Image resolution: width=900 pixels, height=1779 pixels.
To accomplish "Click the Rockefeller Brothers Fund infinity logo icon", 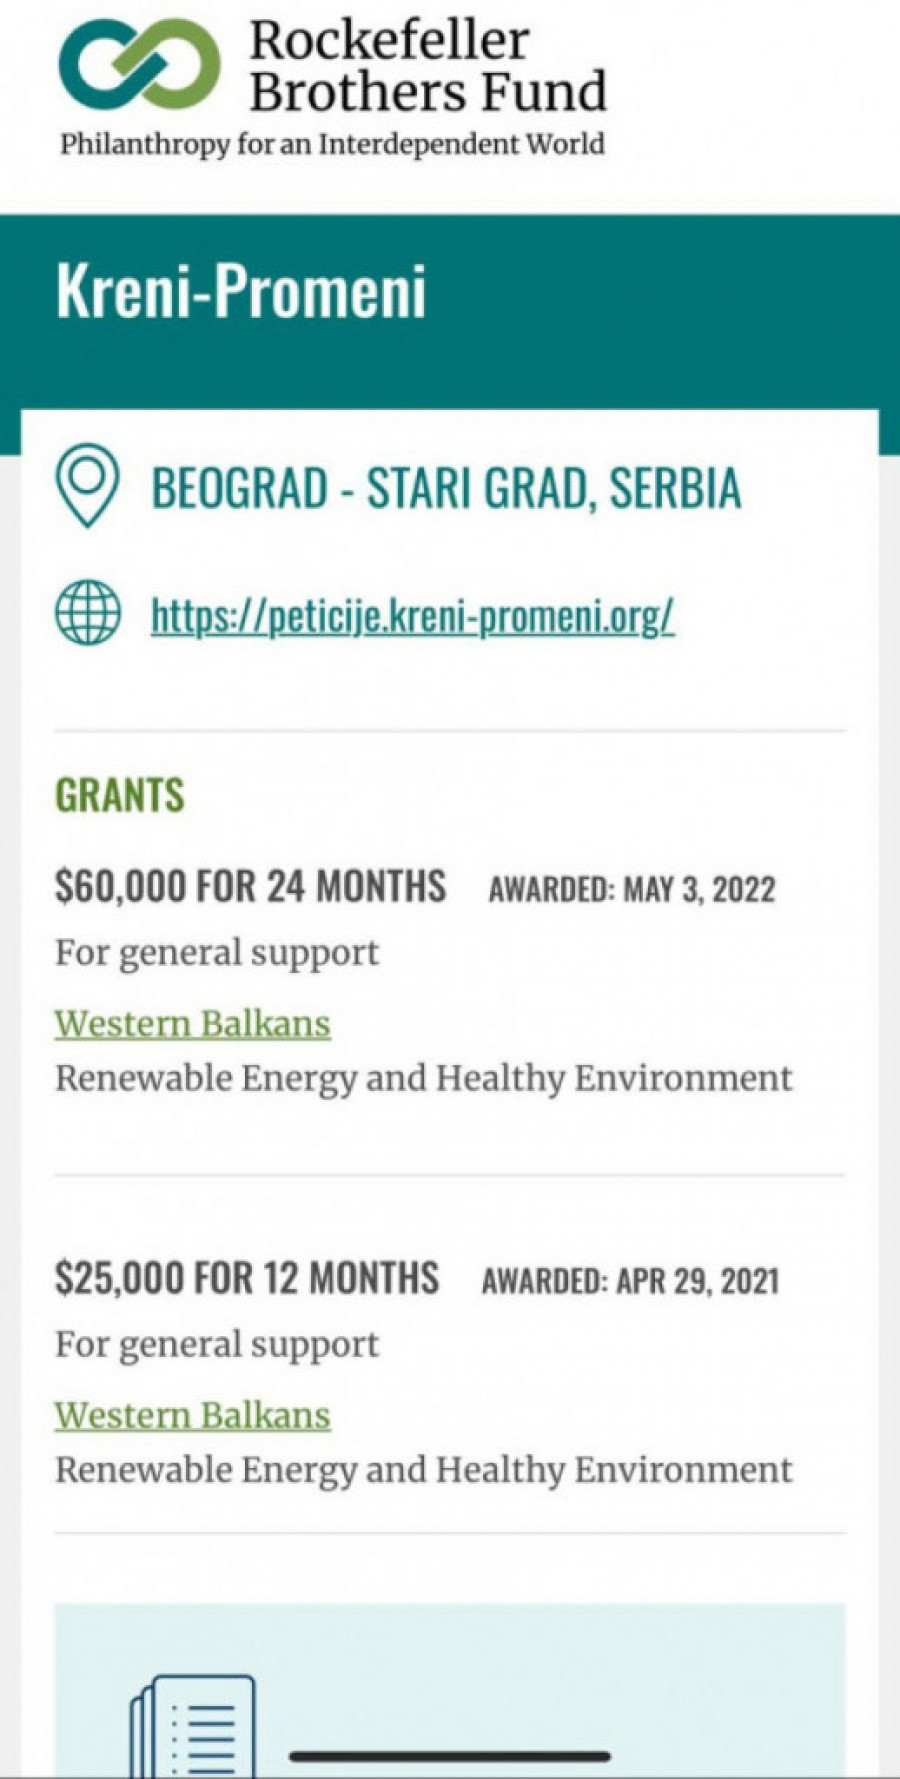I will click(139, 65).
